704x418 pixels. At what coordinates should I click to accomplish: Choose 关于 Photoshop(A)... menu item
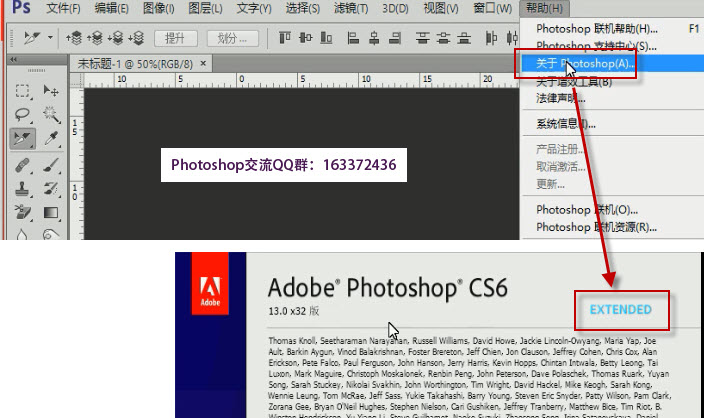coord(612,63)
